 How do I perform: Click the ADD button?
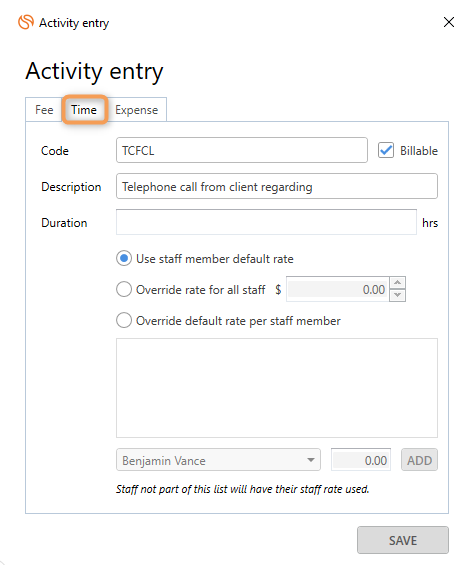(419, 460)
